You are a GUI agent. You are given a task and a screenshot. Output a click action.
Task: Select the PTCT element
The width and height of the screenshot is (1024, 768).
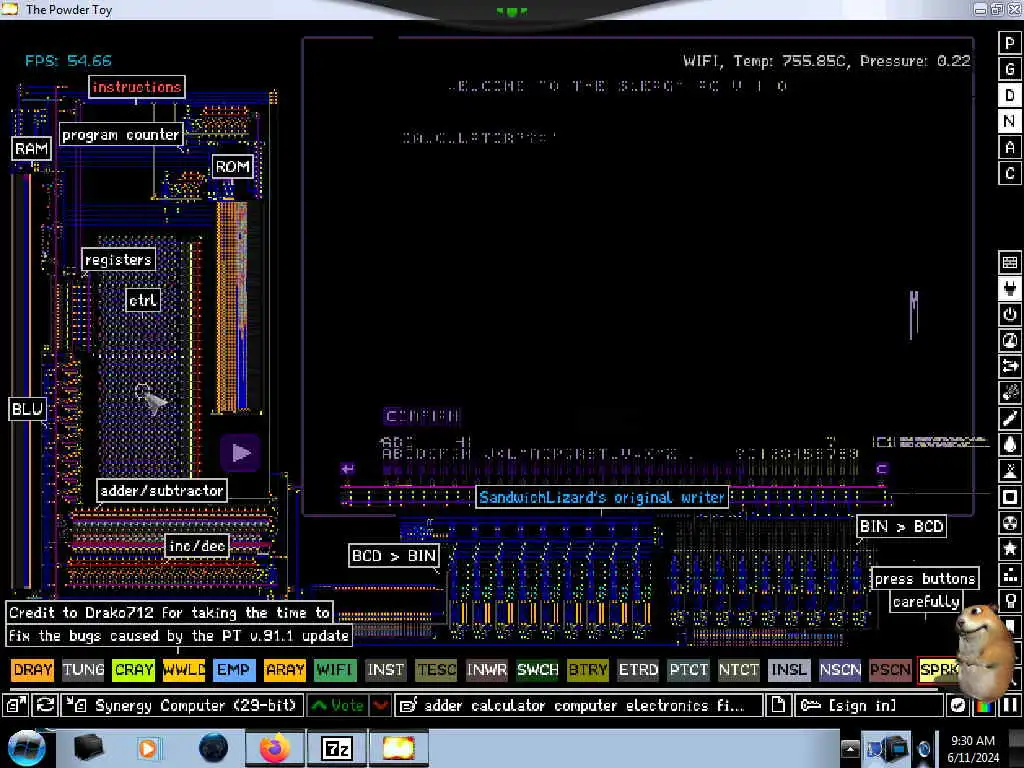(688, 670)
